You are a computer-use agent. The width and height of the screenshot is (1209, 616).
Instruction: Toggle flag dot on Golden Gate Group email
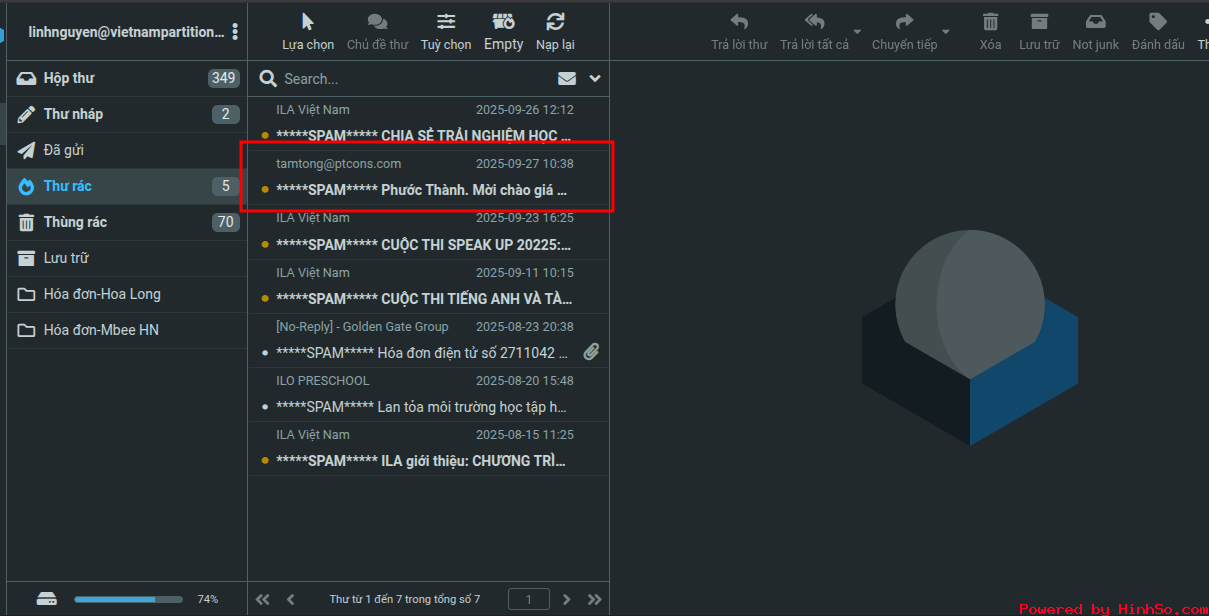(265, 353)
